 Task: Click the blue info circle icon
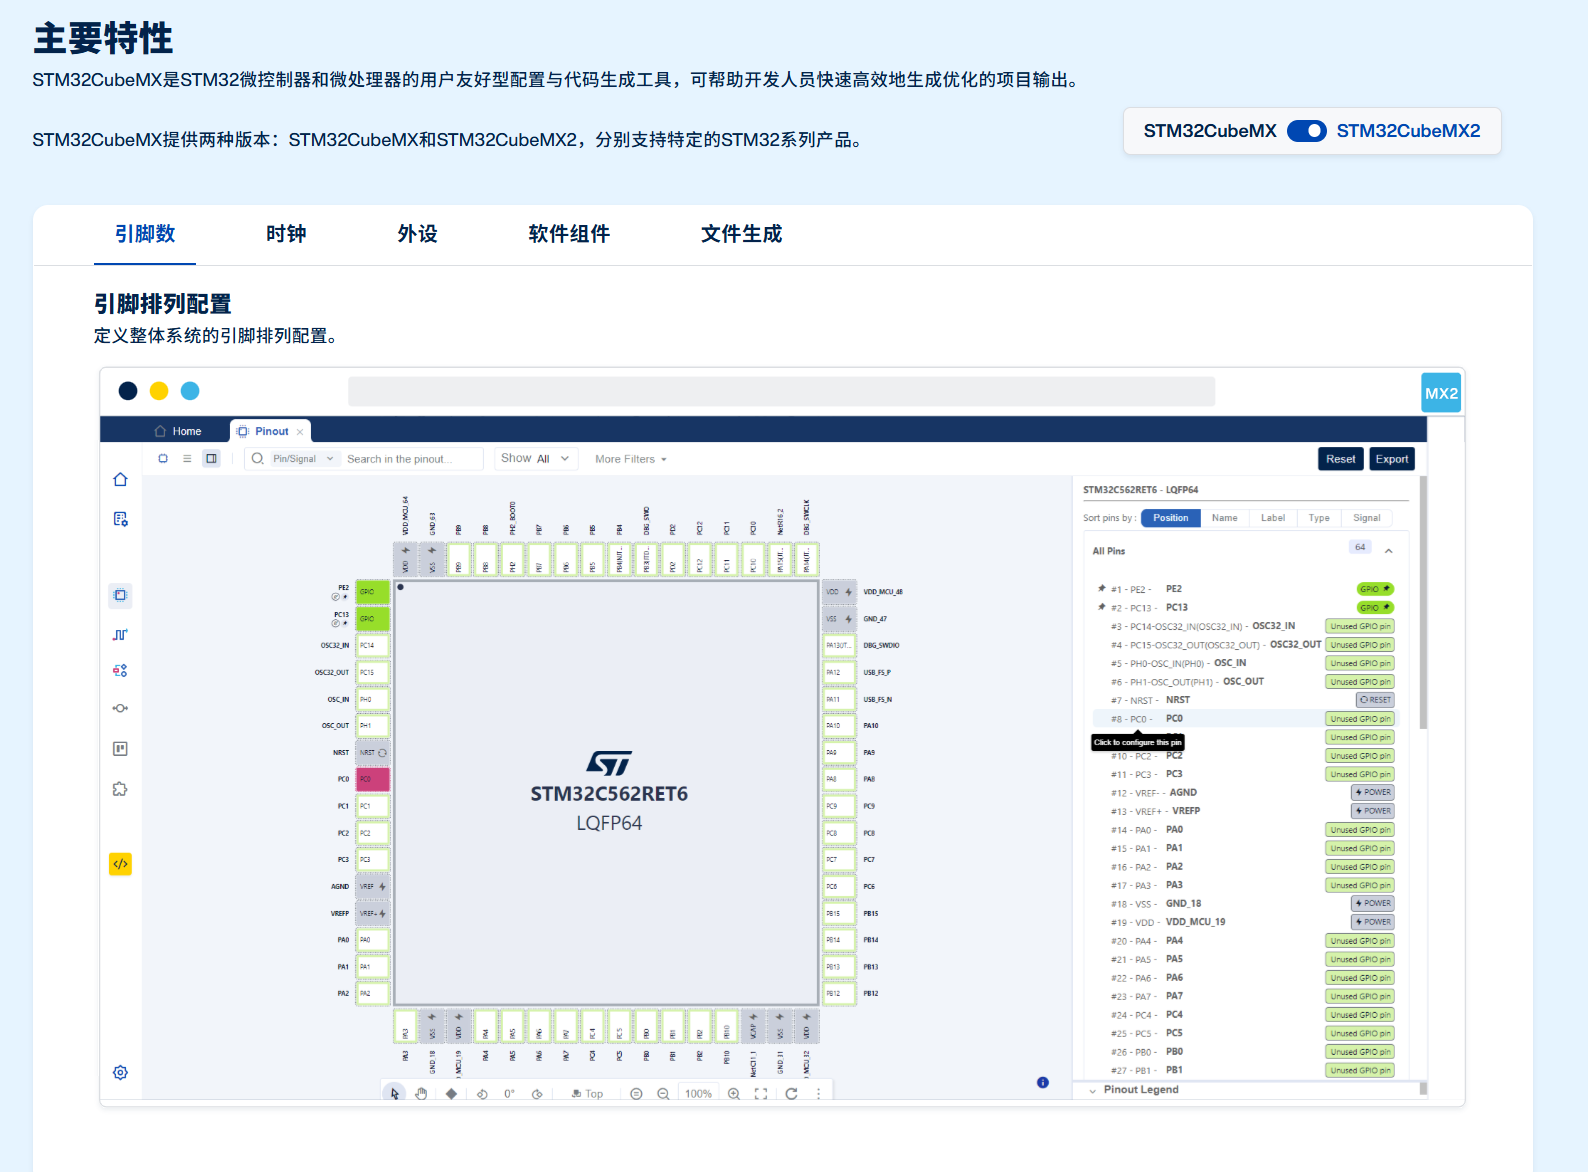pyautogui.click(x=1043, y=1083)
